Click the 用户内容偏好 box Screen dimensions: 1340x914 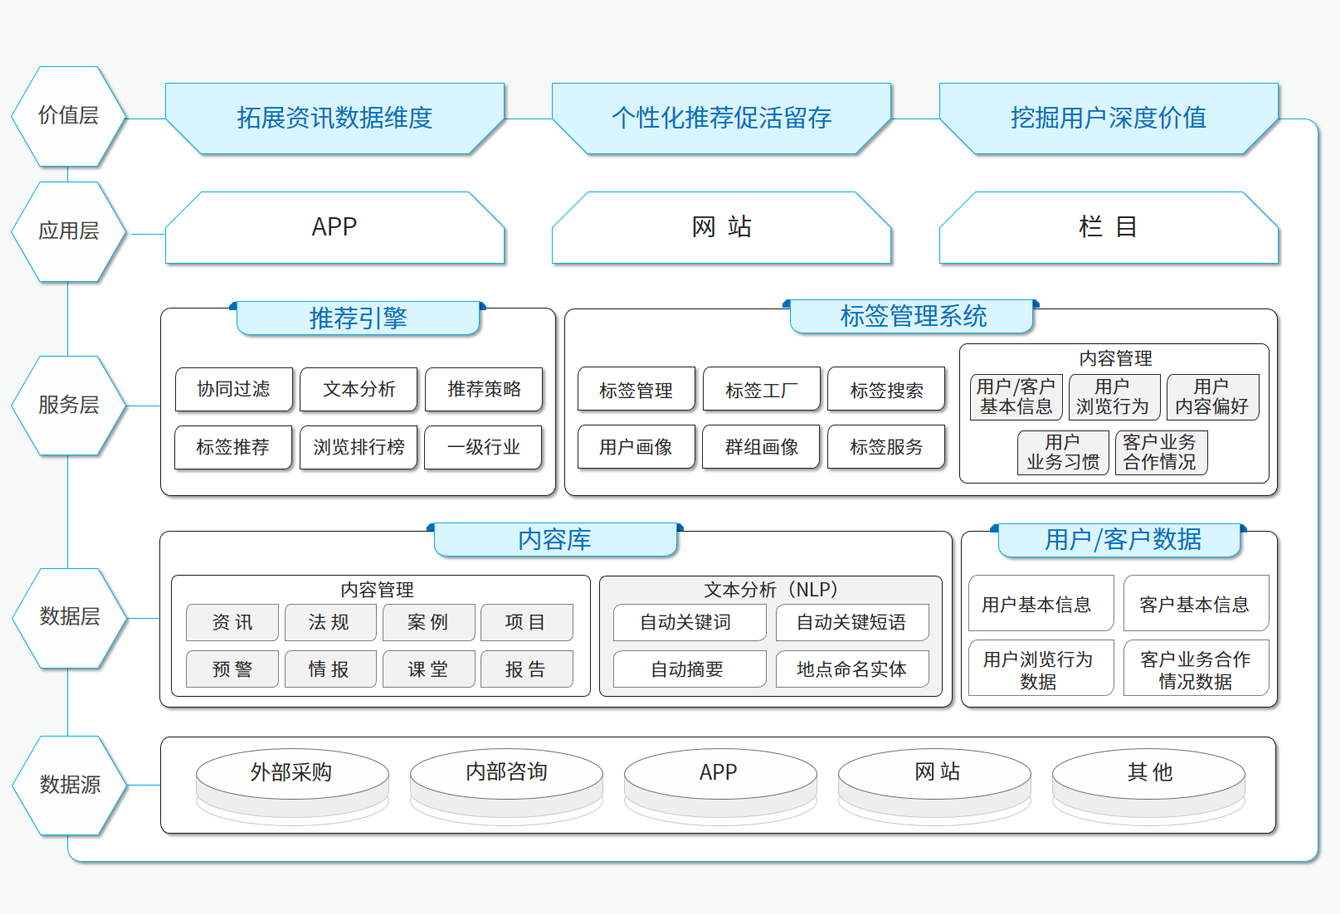click(1212, 397)
